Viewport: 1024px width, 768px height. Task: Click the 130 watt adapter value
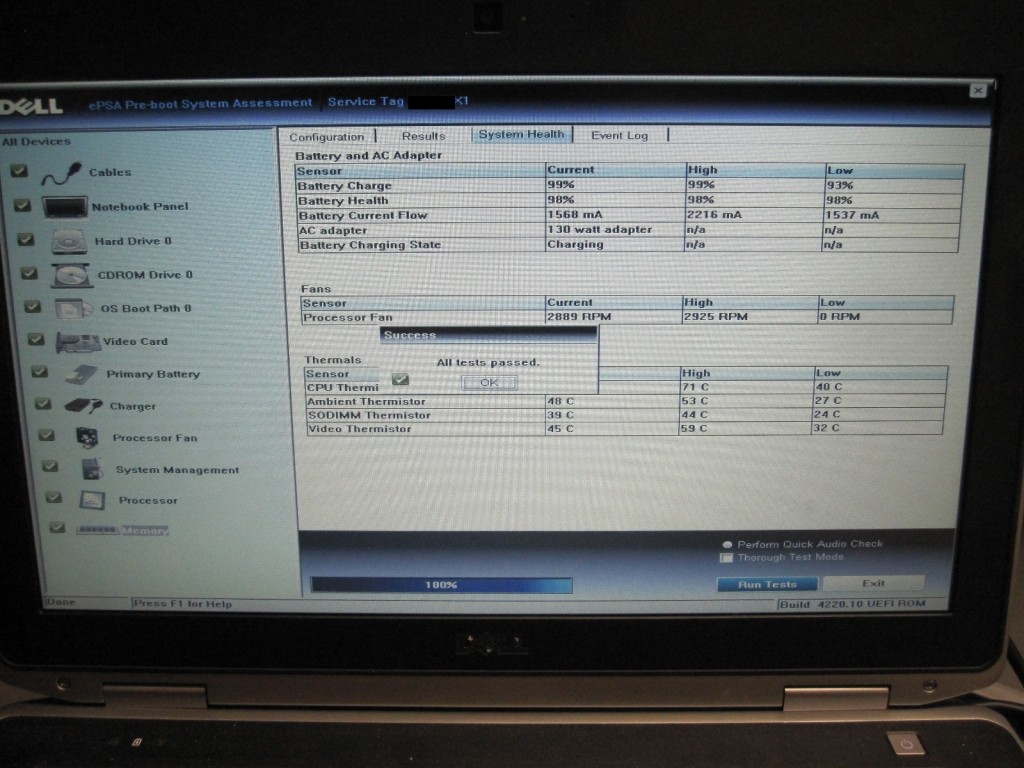tap(600, 230)
